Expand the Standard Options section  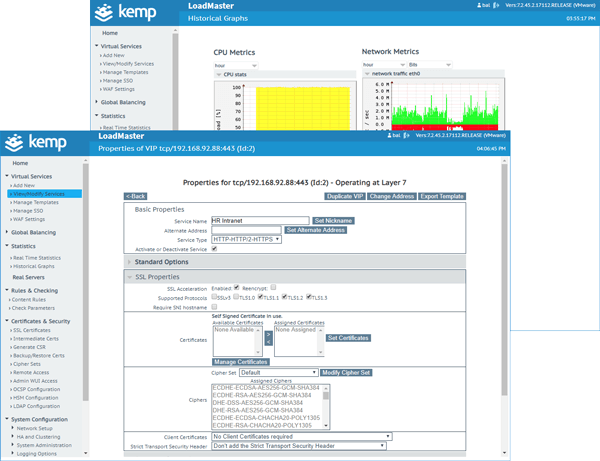tap(295, 262)
